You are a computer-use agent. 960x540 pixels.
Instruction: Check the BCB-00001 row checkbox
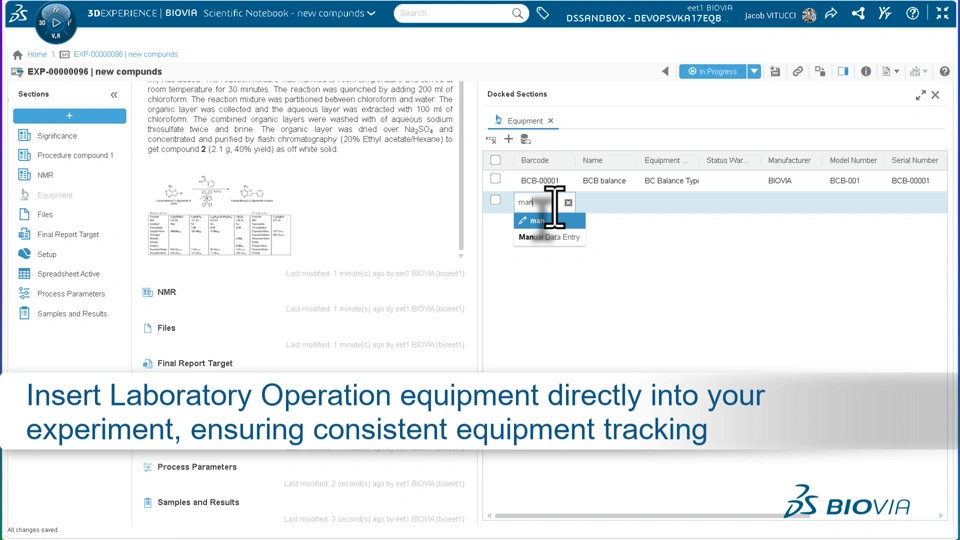pyautogui.click(x=495, y=179)
